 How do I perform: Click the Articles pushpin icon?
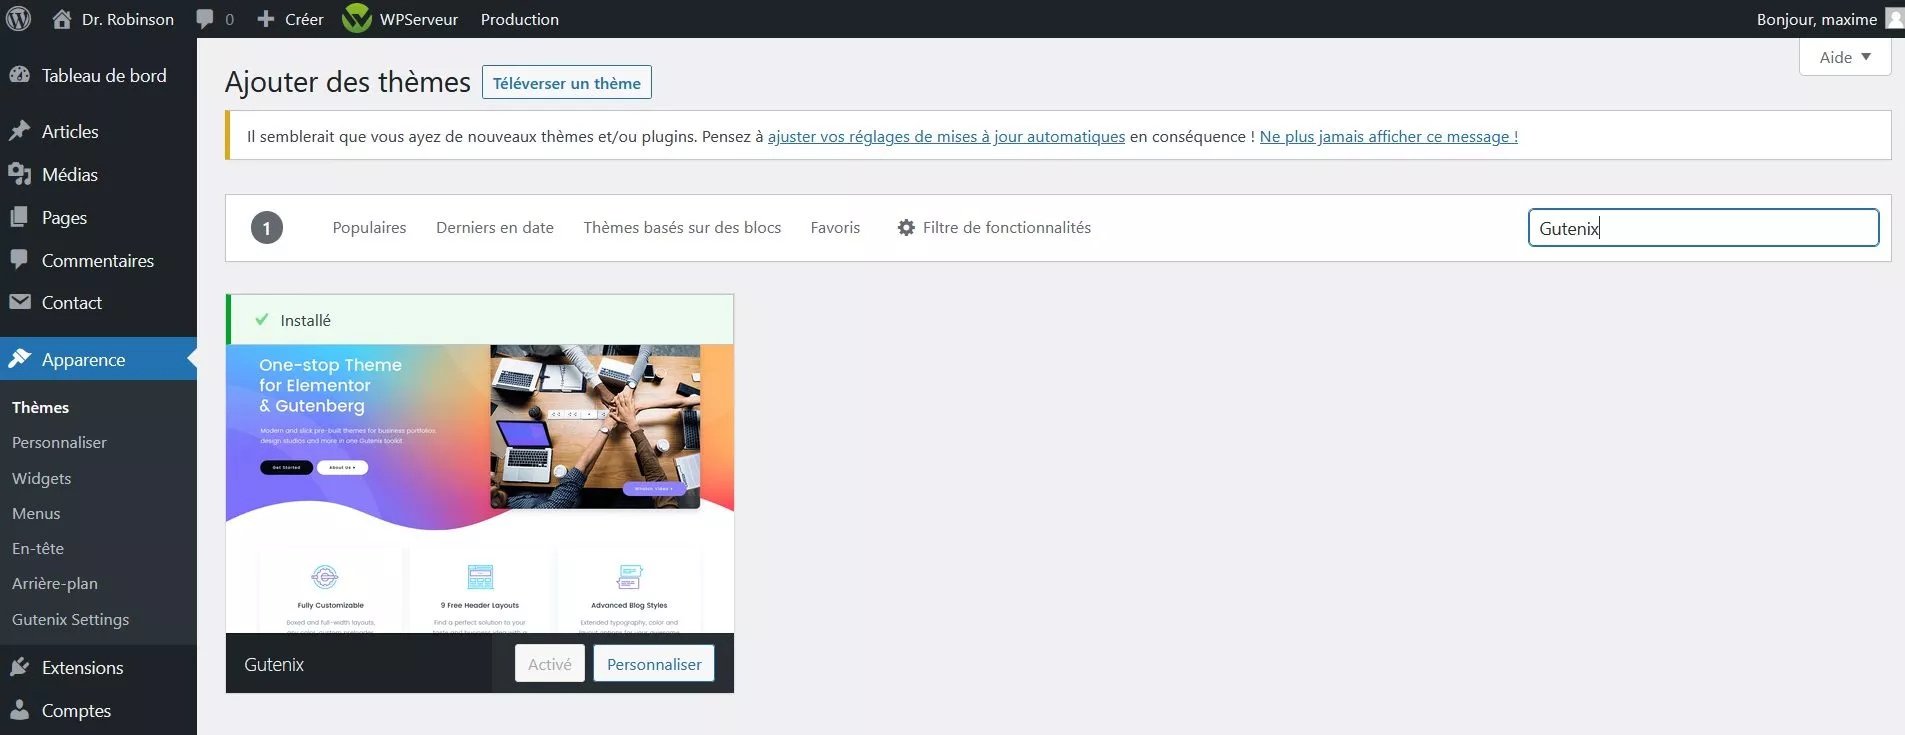(x=20, y=131)
